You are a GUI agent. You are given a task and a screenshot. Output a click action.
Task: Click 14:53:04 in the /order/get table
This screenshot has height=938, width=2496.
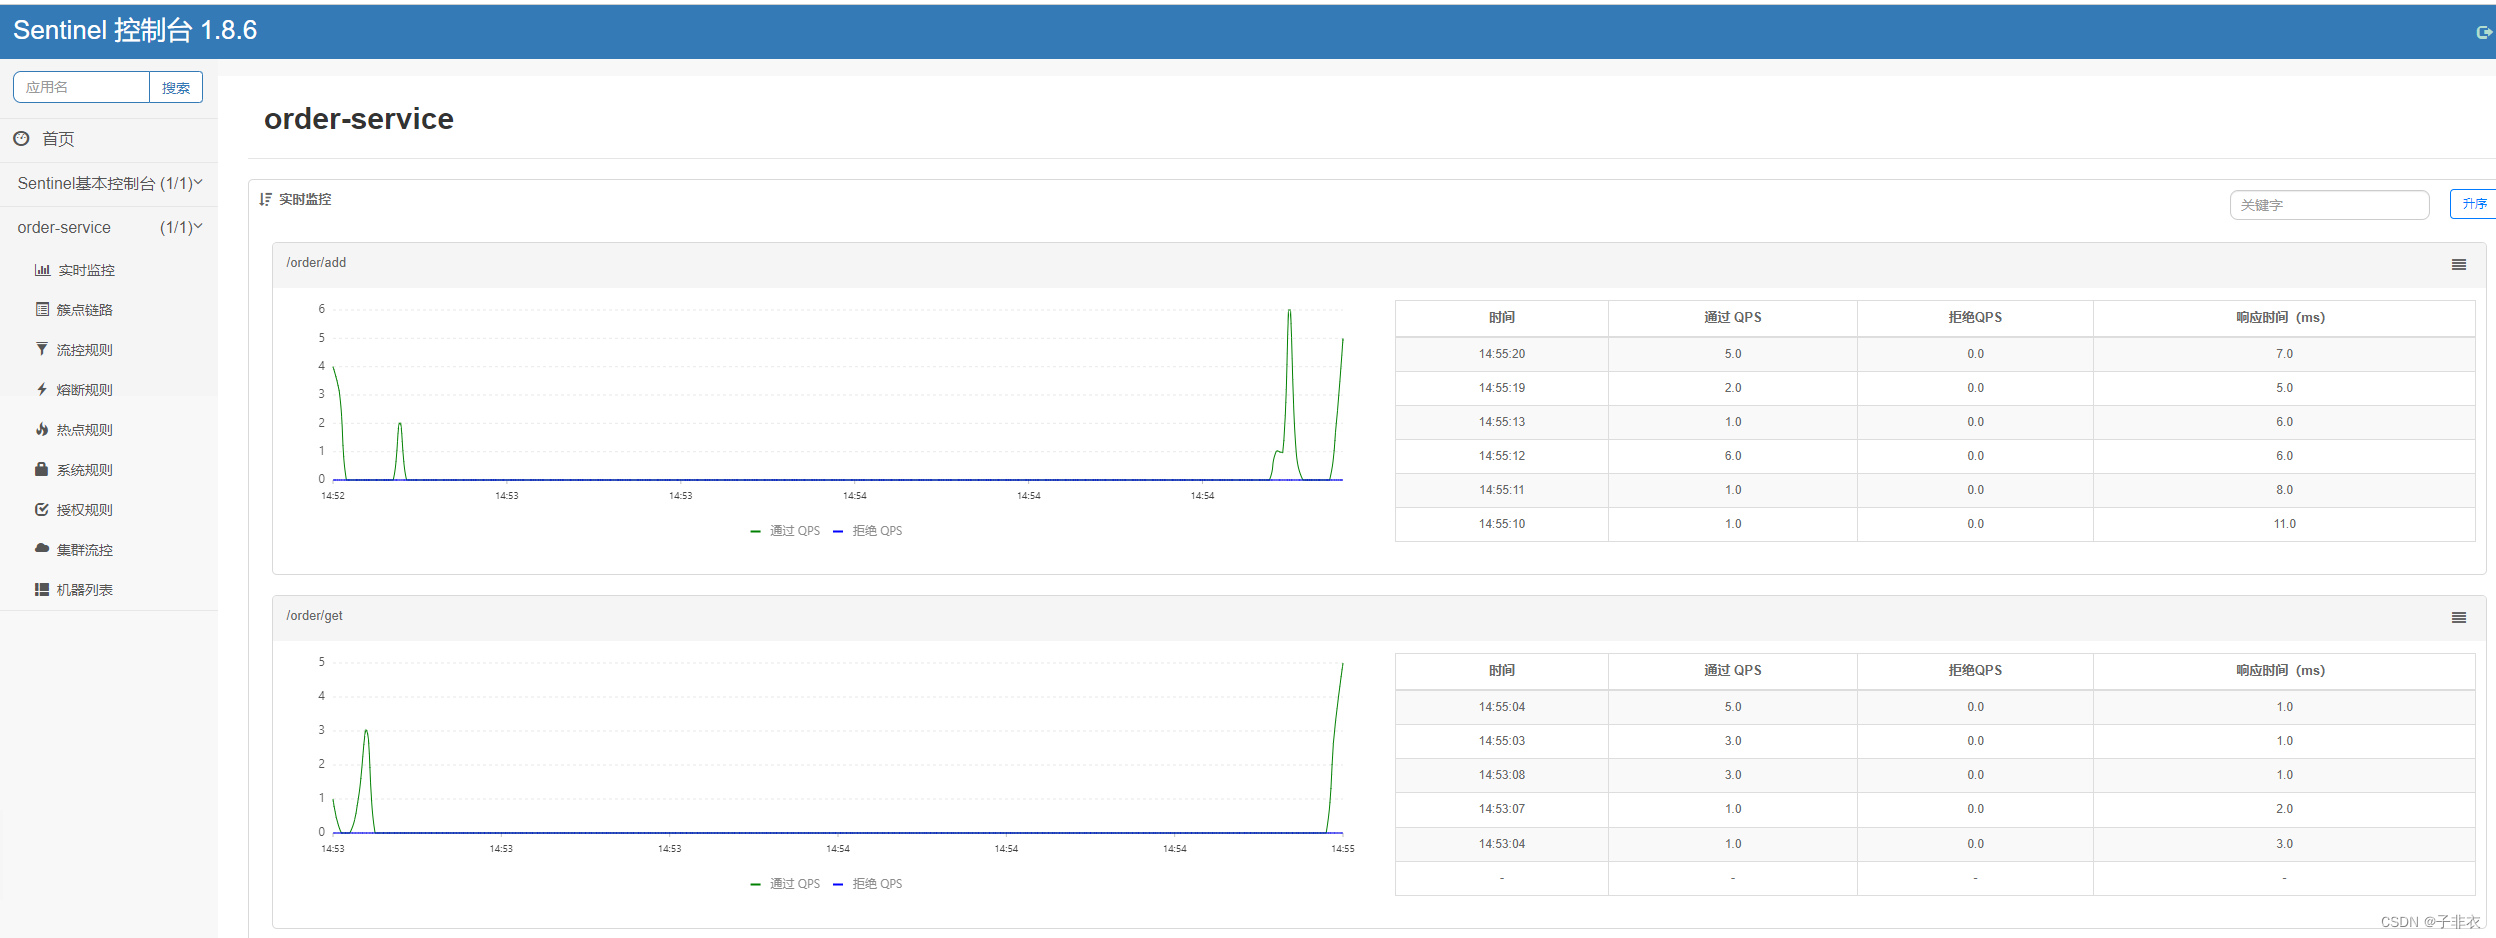1502,844
